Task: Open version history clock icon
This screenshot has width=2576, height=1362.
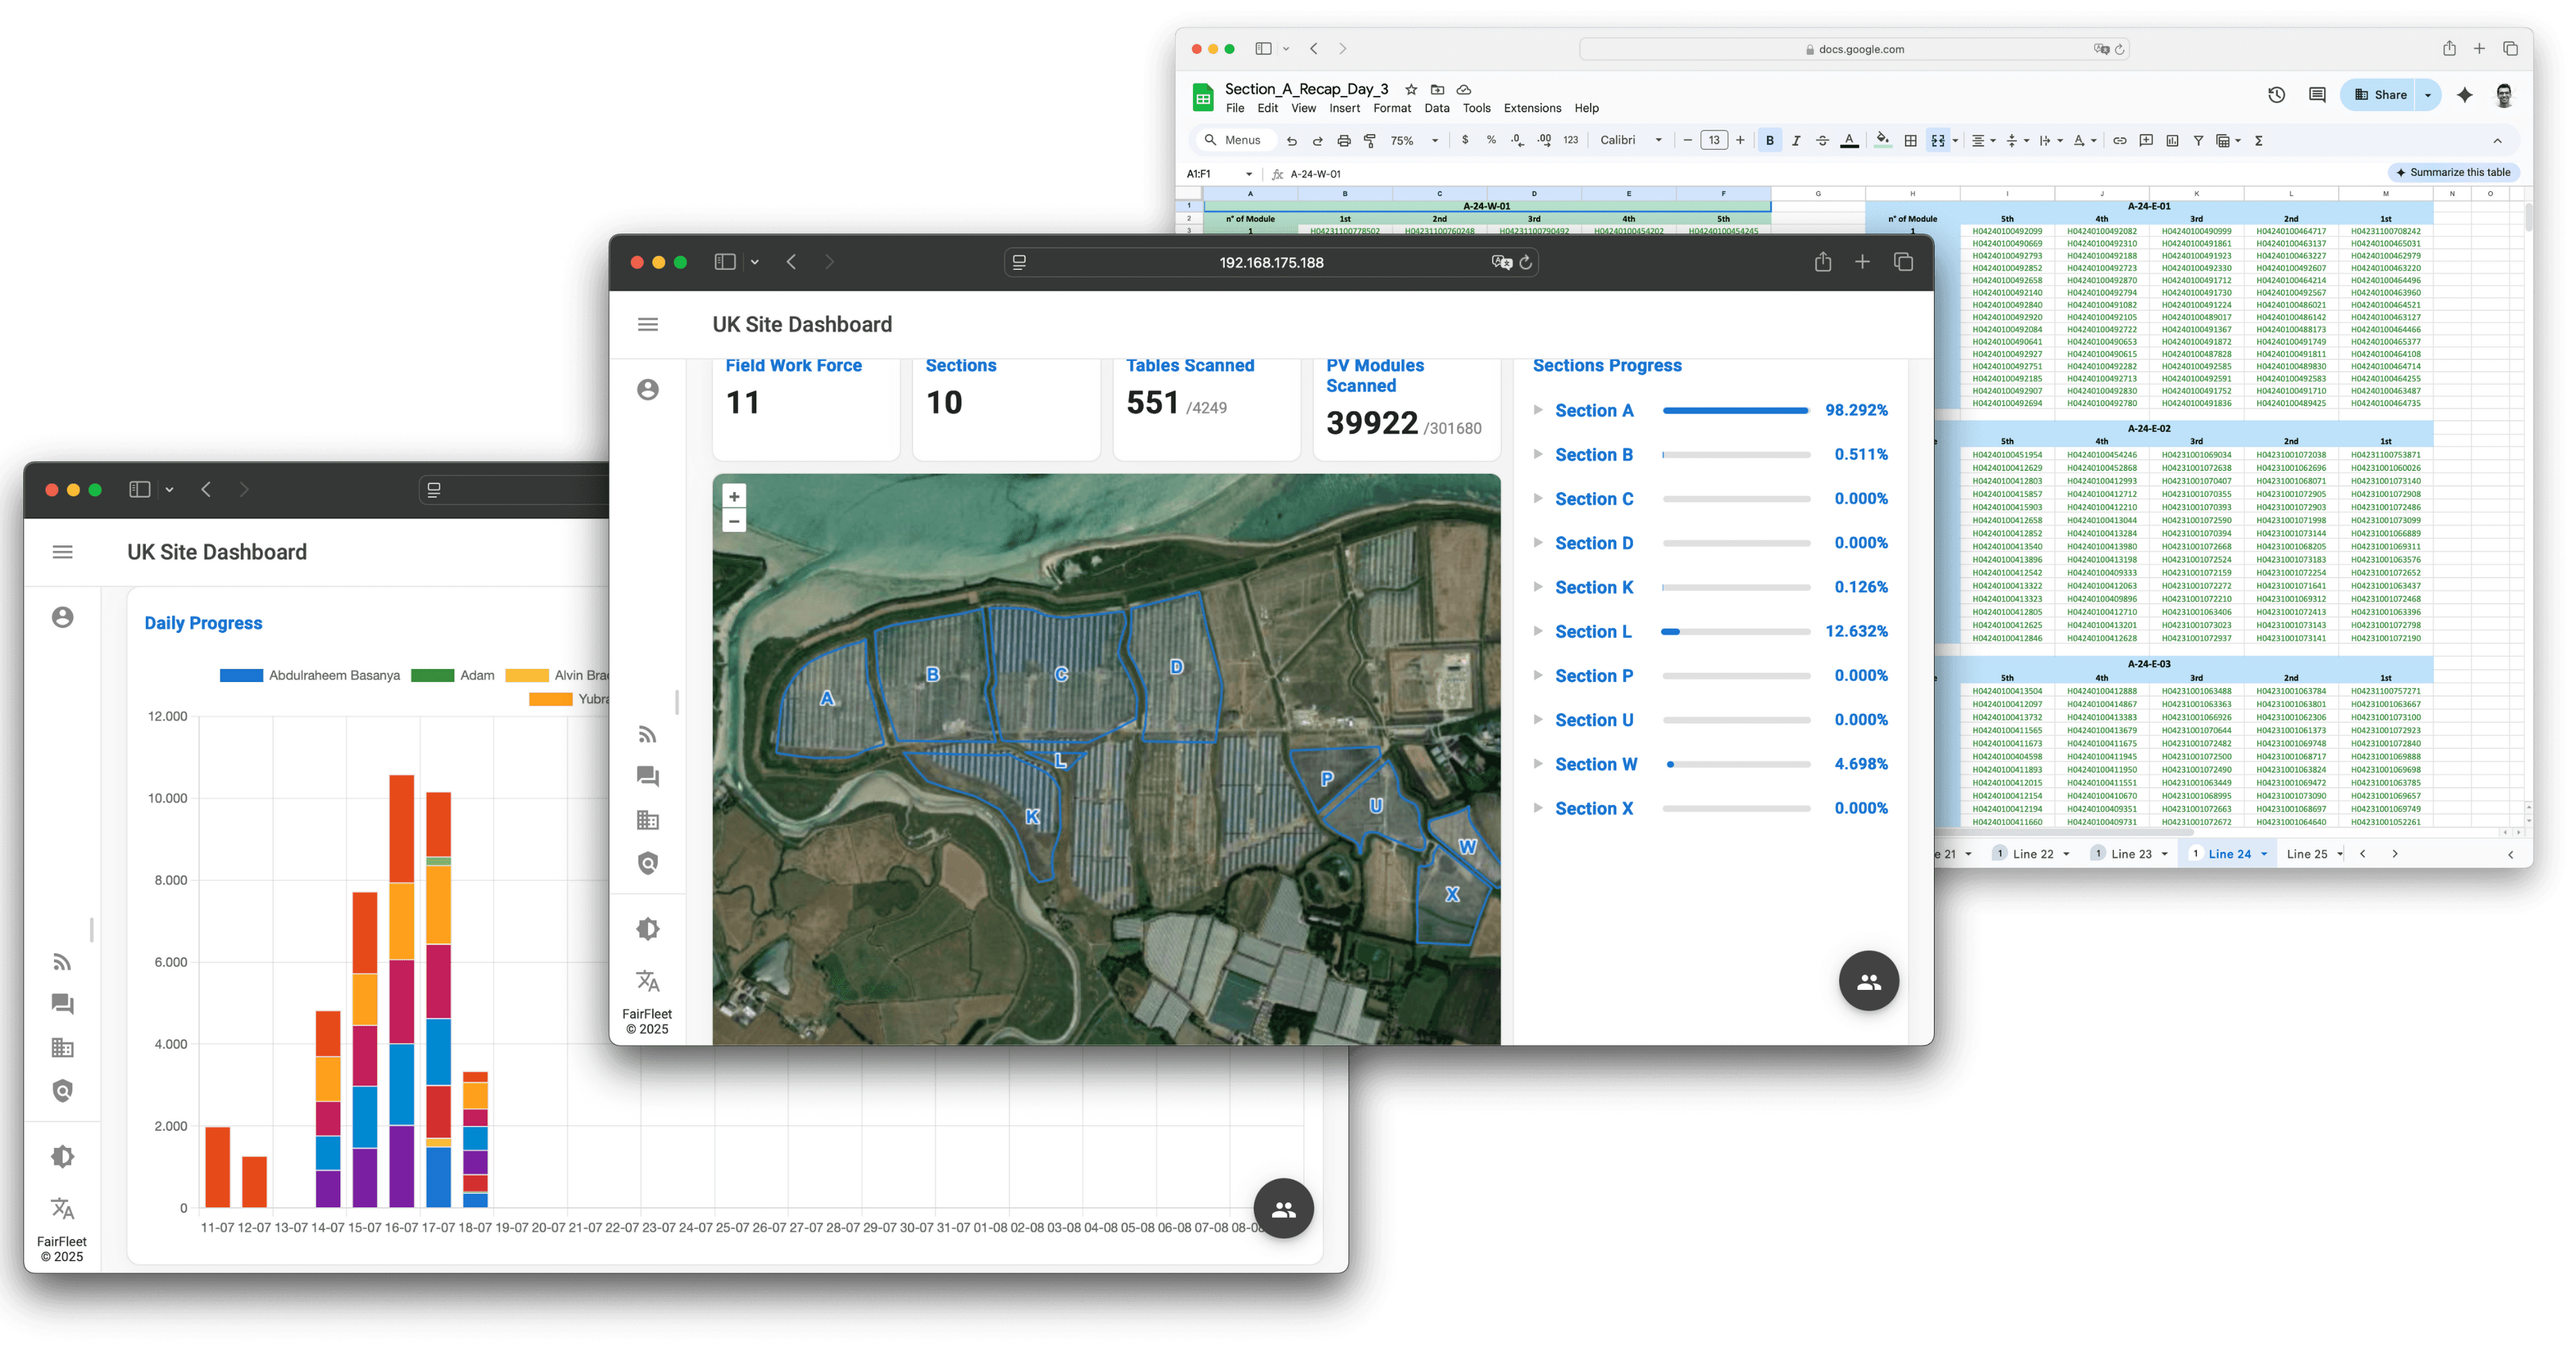Action: pos(2276,95)
